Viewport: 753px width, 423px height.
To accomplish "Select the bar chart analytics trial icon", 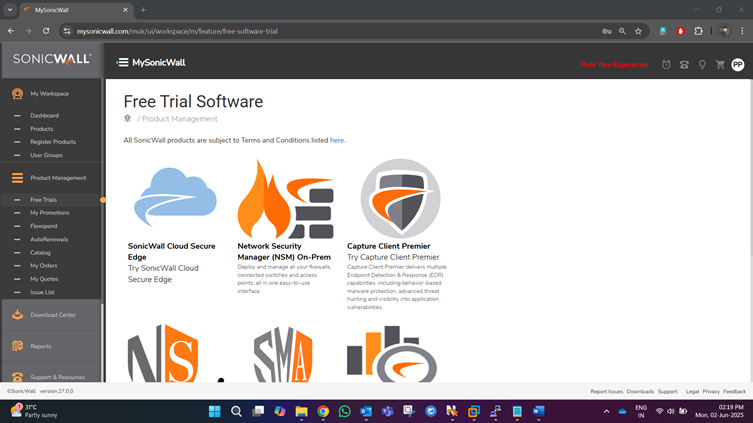I will (x=392, y=354).
